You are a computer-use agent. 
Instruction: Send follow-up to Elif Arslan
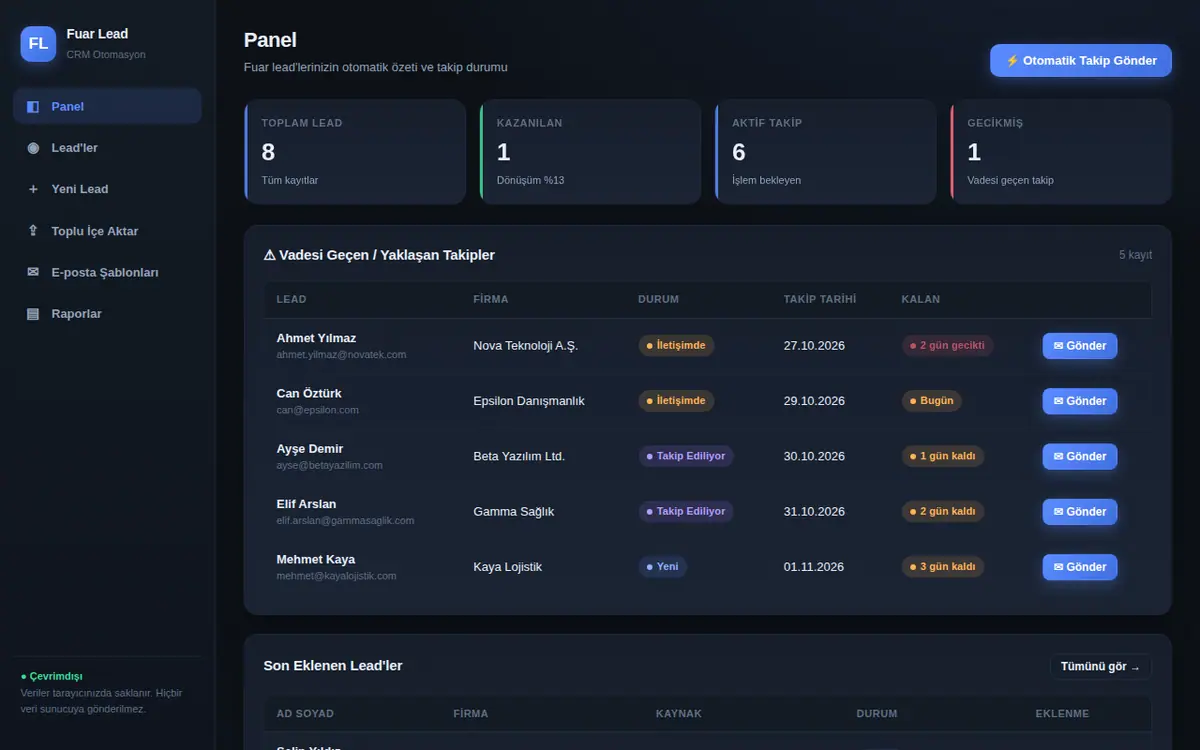coord(1080,512)
